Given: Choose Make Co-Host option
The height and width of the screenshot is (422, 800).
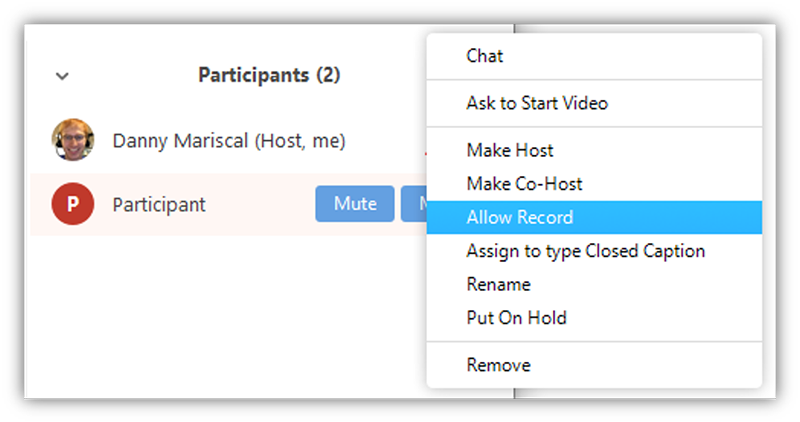Looking at the screenshot, I should point(524,184).
